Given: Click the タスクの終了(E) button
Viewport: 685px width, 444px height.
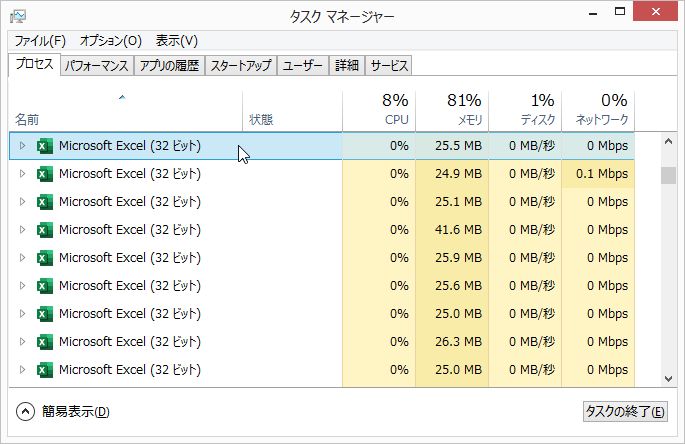Looking at the screenshot, I should point(625,412).
